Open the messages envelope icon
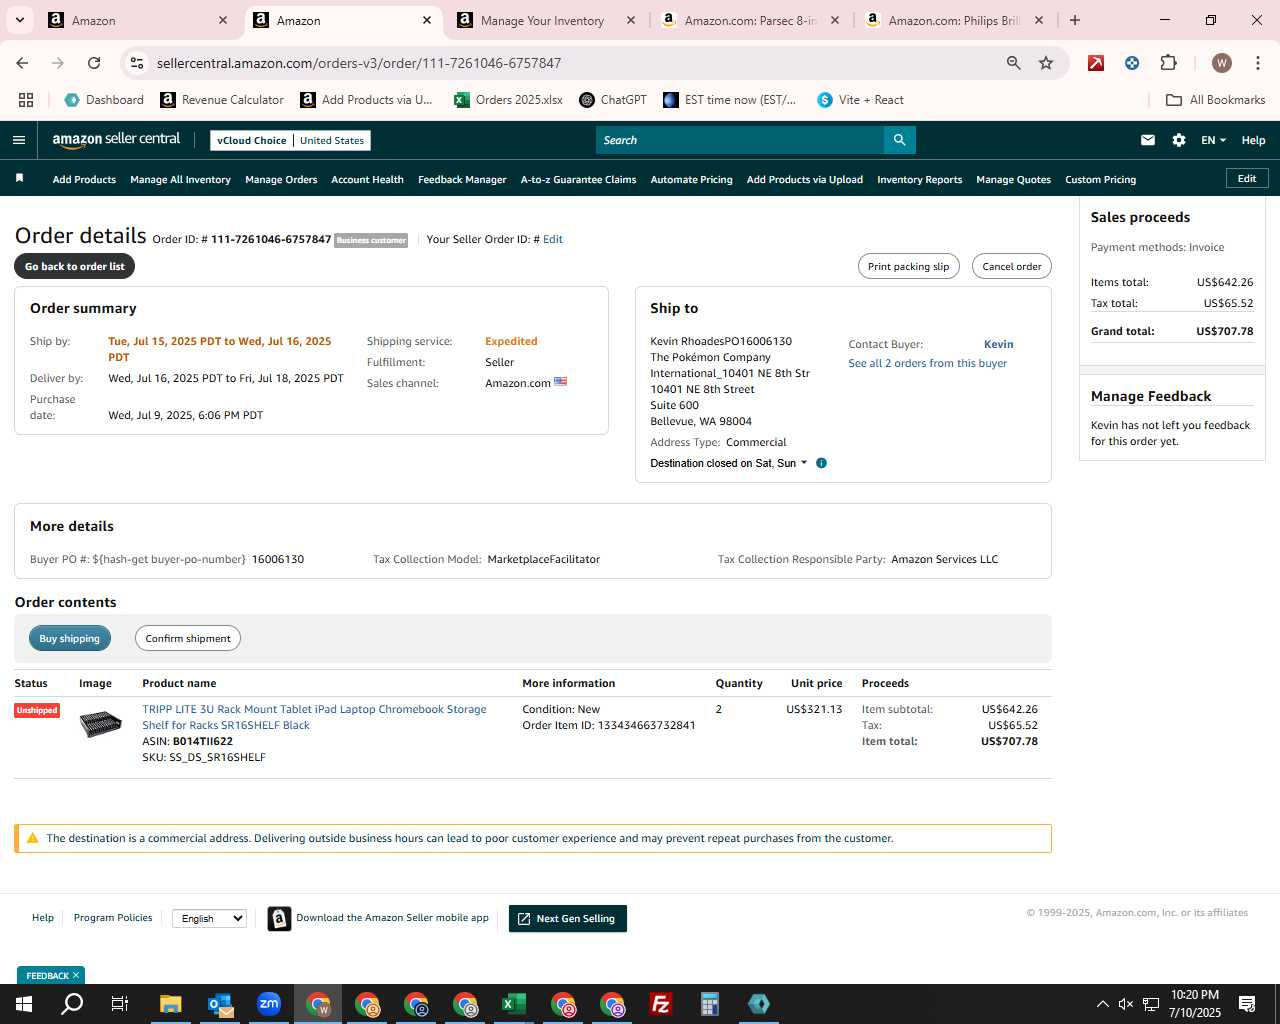Viewport: 1280px width, 1024px height. 1148,140
